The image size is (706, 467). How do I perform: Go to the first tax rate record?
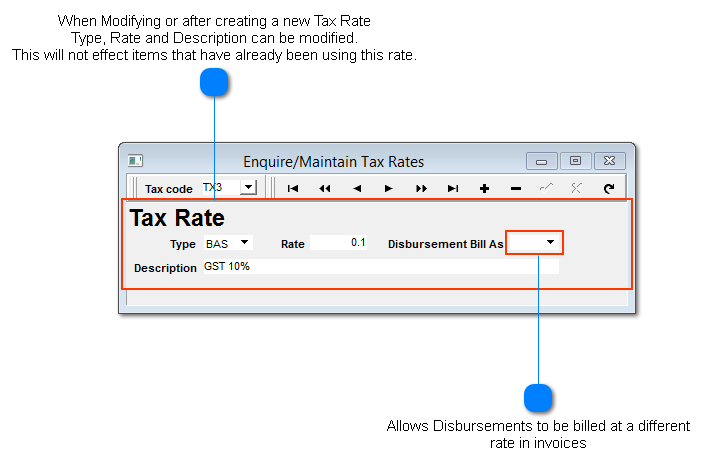[x=293, y=188]
